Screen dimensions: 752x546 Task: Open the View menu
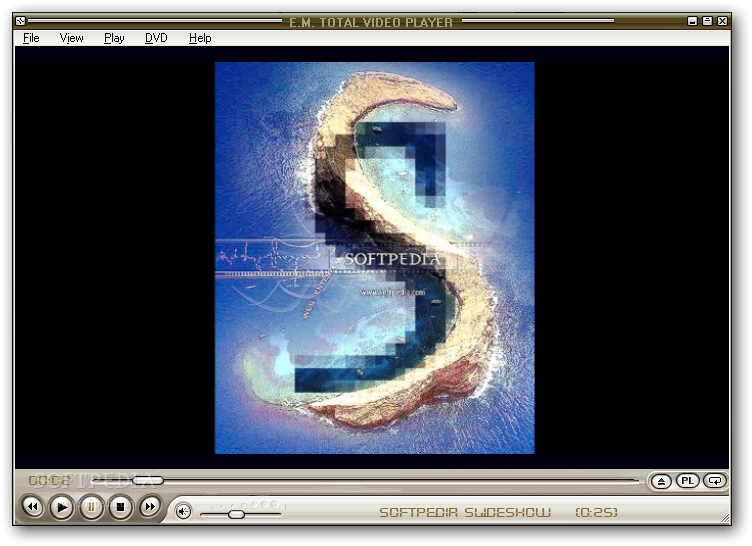pos(71,38)
